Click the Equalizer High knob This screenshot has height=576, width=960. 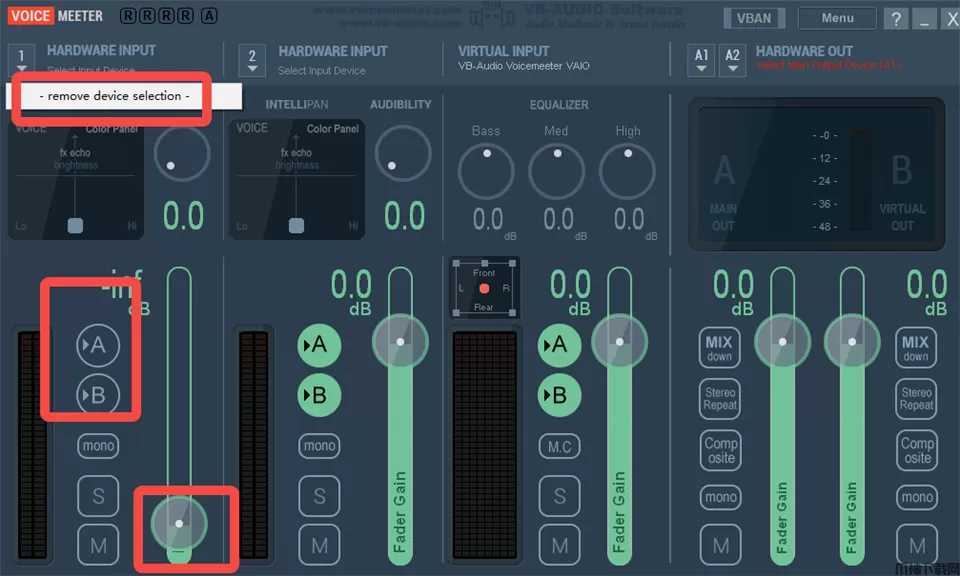click(627, 171)
